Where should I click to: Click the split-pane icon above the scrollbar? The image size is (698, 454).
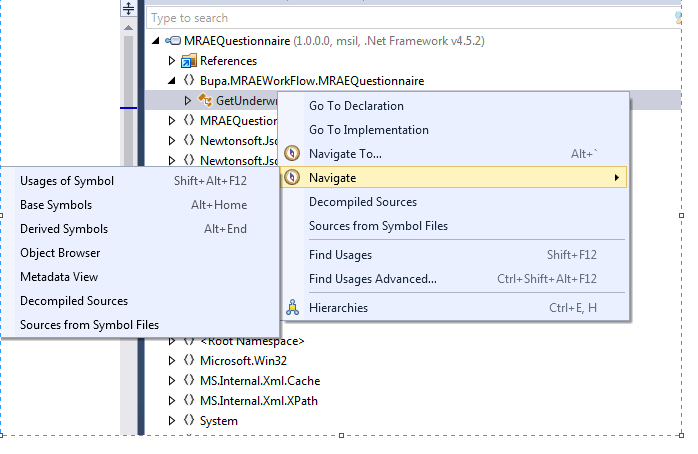click(x=128, y=9)
